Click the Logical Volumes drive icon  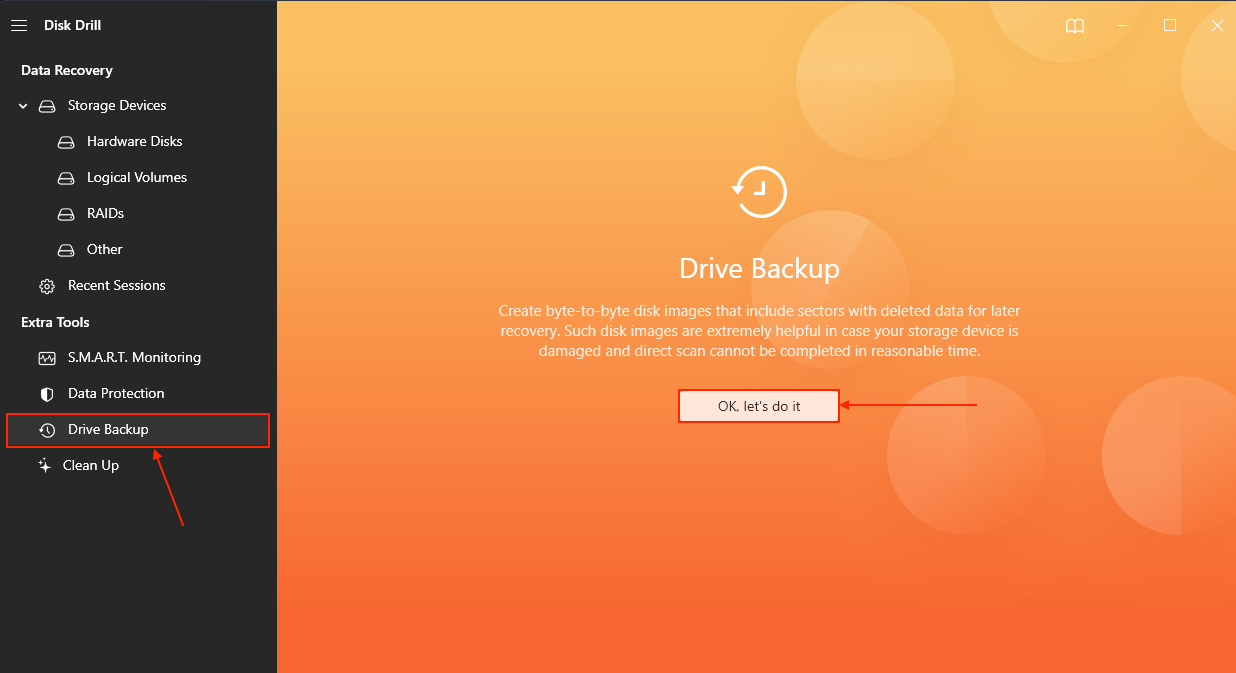coord(66,178)
